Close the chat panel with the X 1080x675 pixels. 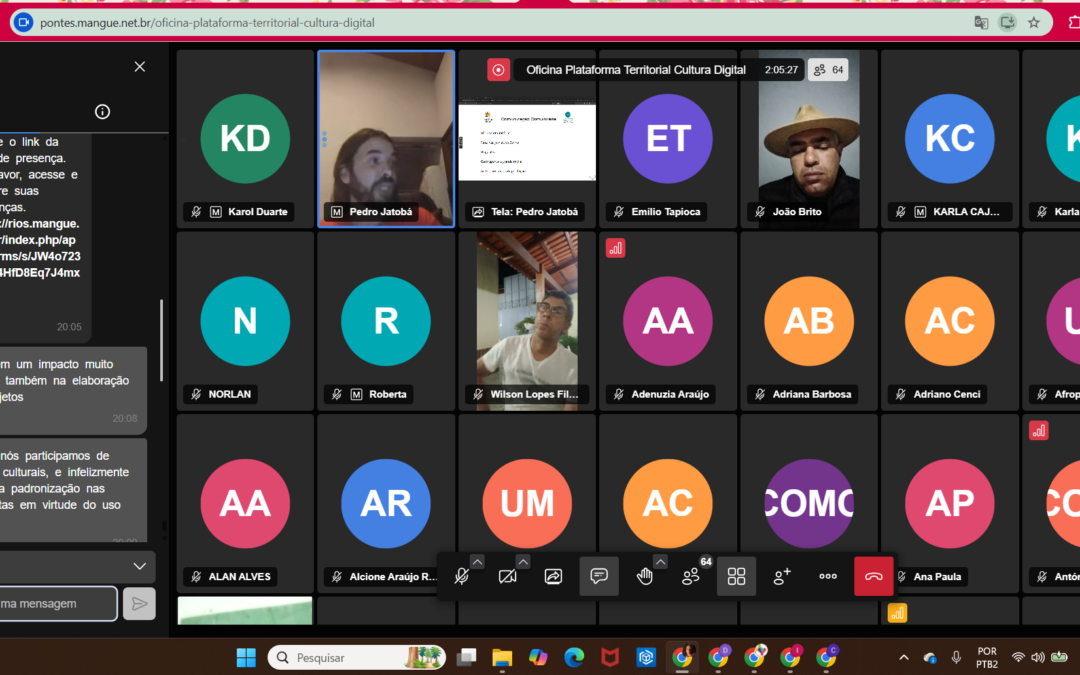140,67
